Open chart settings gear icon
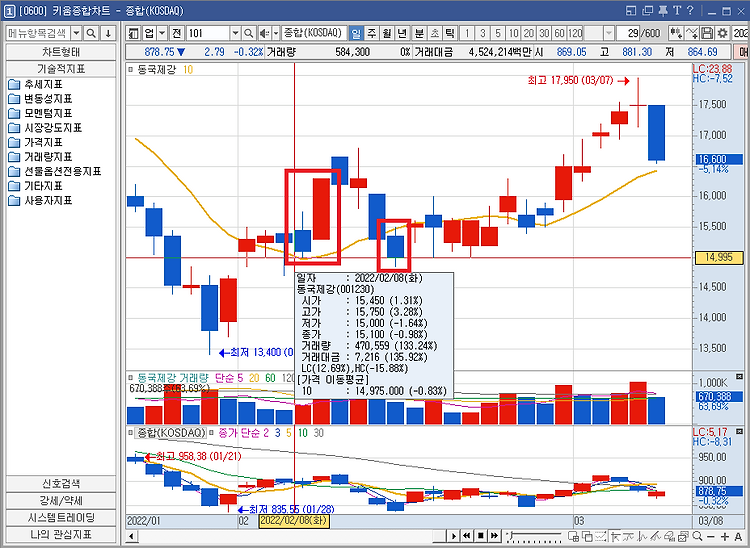 click(x=722, y=33)
